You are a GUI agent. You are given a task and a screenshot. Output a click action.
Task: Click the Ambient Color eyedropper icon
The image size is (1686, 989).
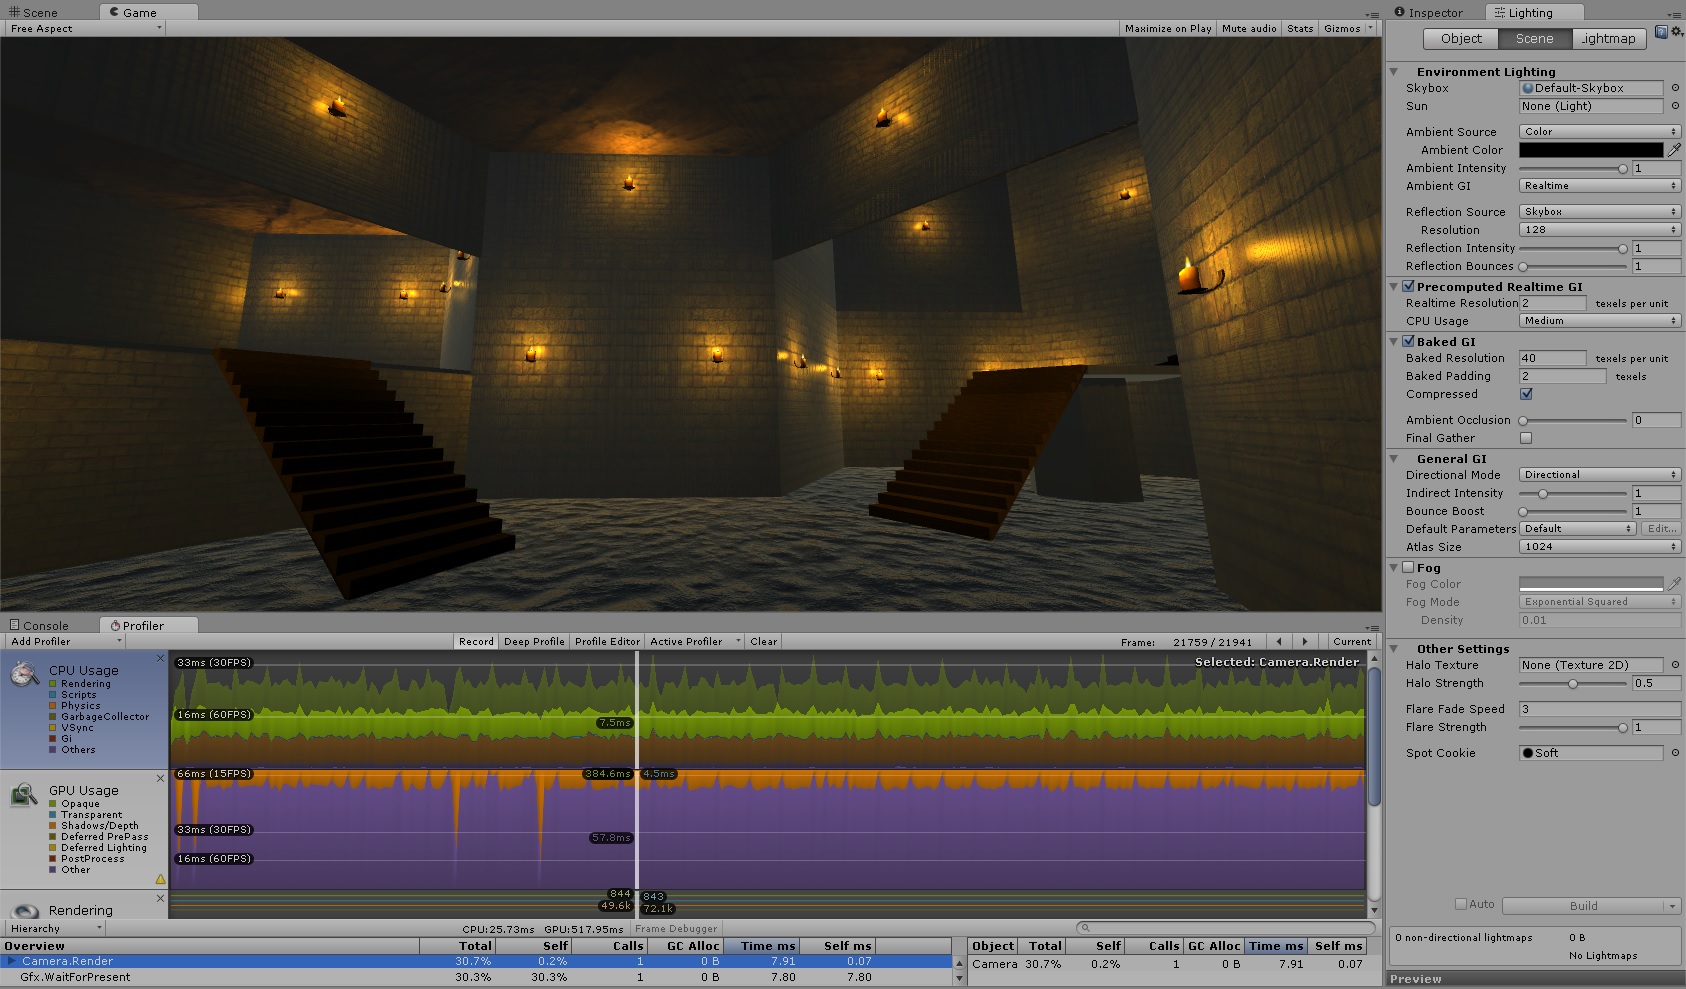(1674, 150)
